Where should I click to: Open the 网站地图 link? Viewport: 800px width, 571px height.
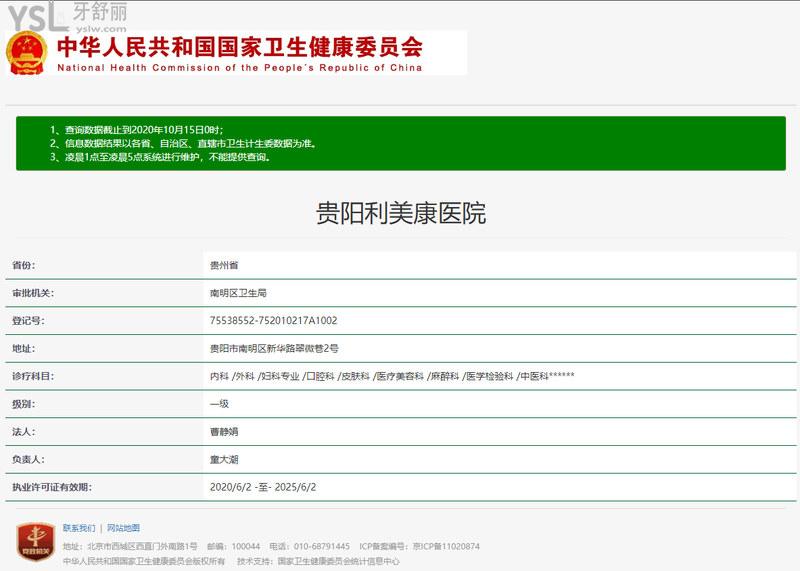pyautogui.click(x=123, y=528)
